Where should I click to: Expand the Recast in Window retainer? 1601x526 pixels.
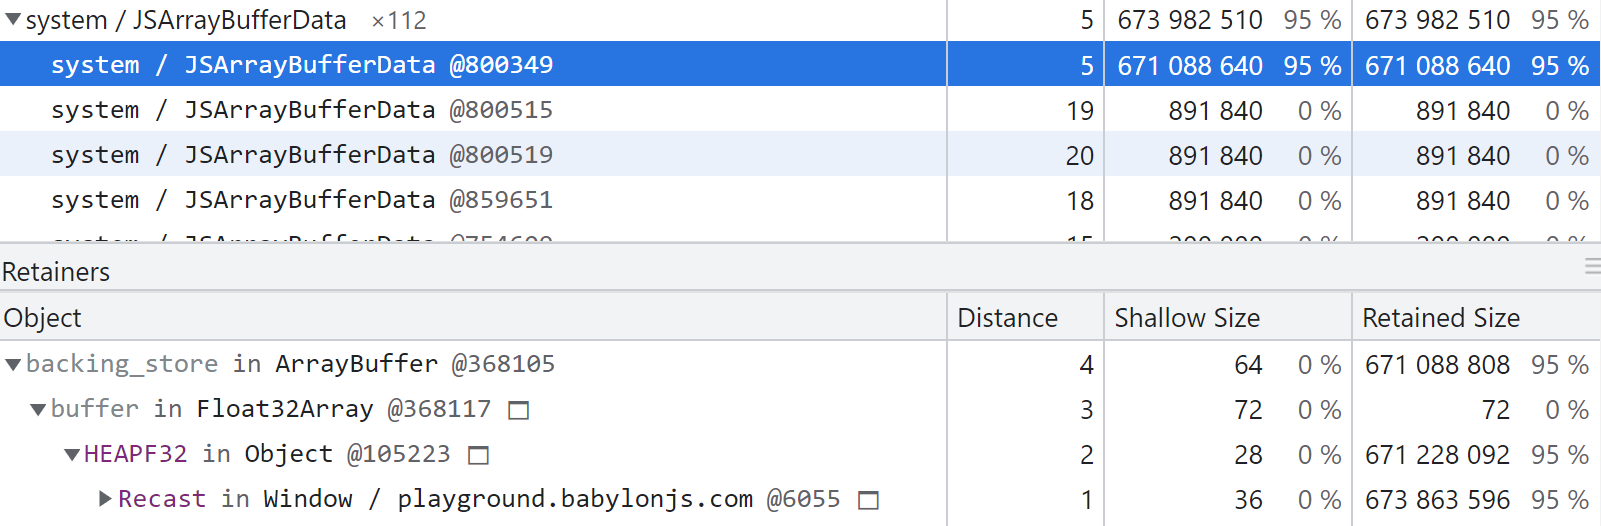pos(105,499)
